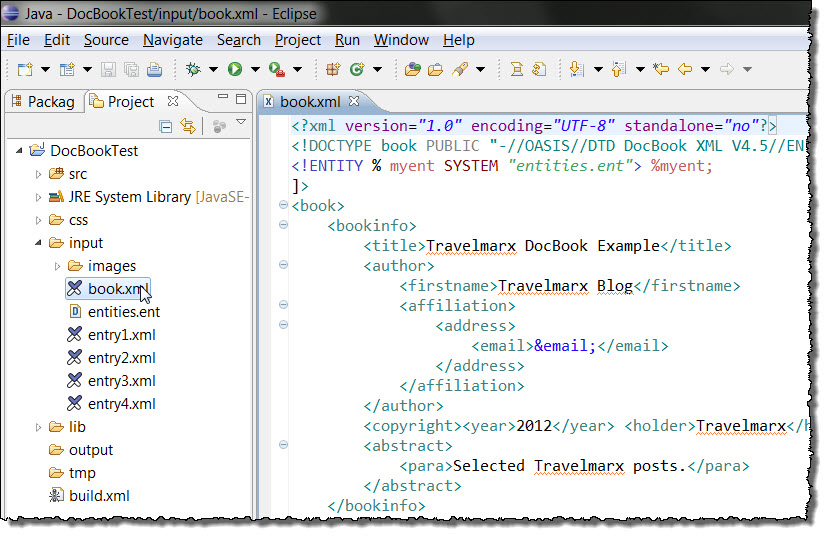This screenshot has height=537, width=829.
Task: Open the dropdown arrow next to Run button
Action: tap(255, 69)
